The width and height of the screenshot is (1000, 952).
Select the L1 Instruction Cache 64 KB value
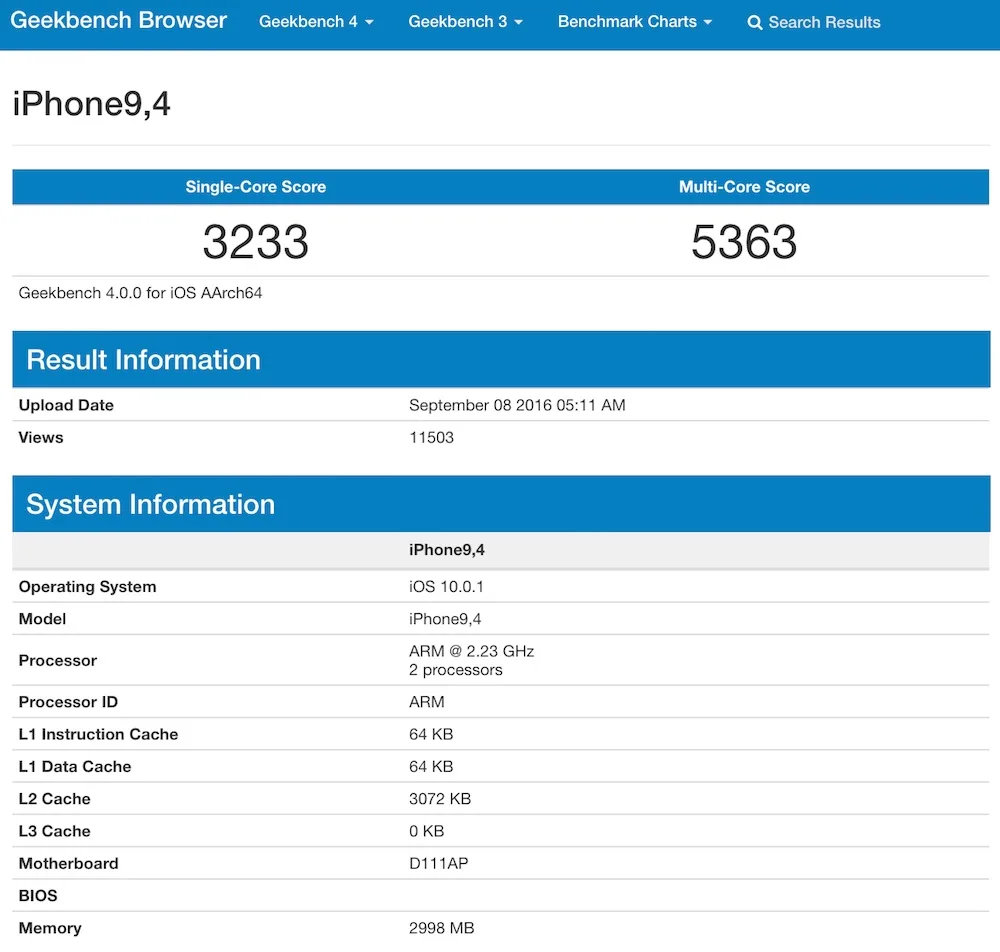tap(431, 735)
